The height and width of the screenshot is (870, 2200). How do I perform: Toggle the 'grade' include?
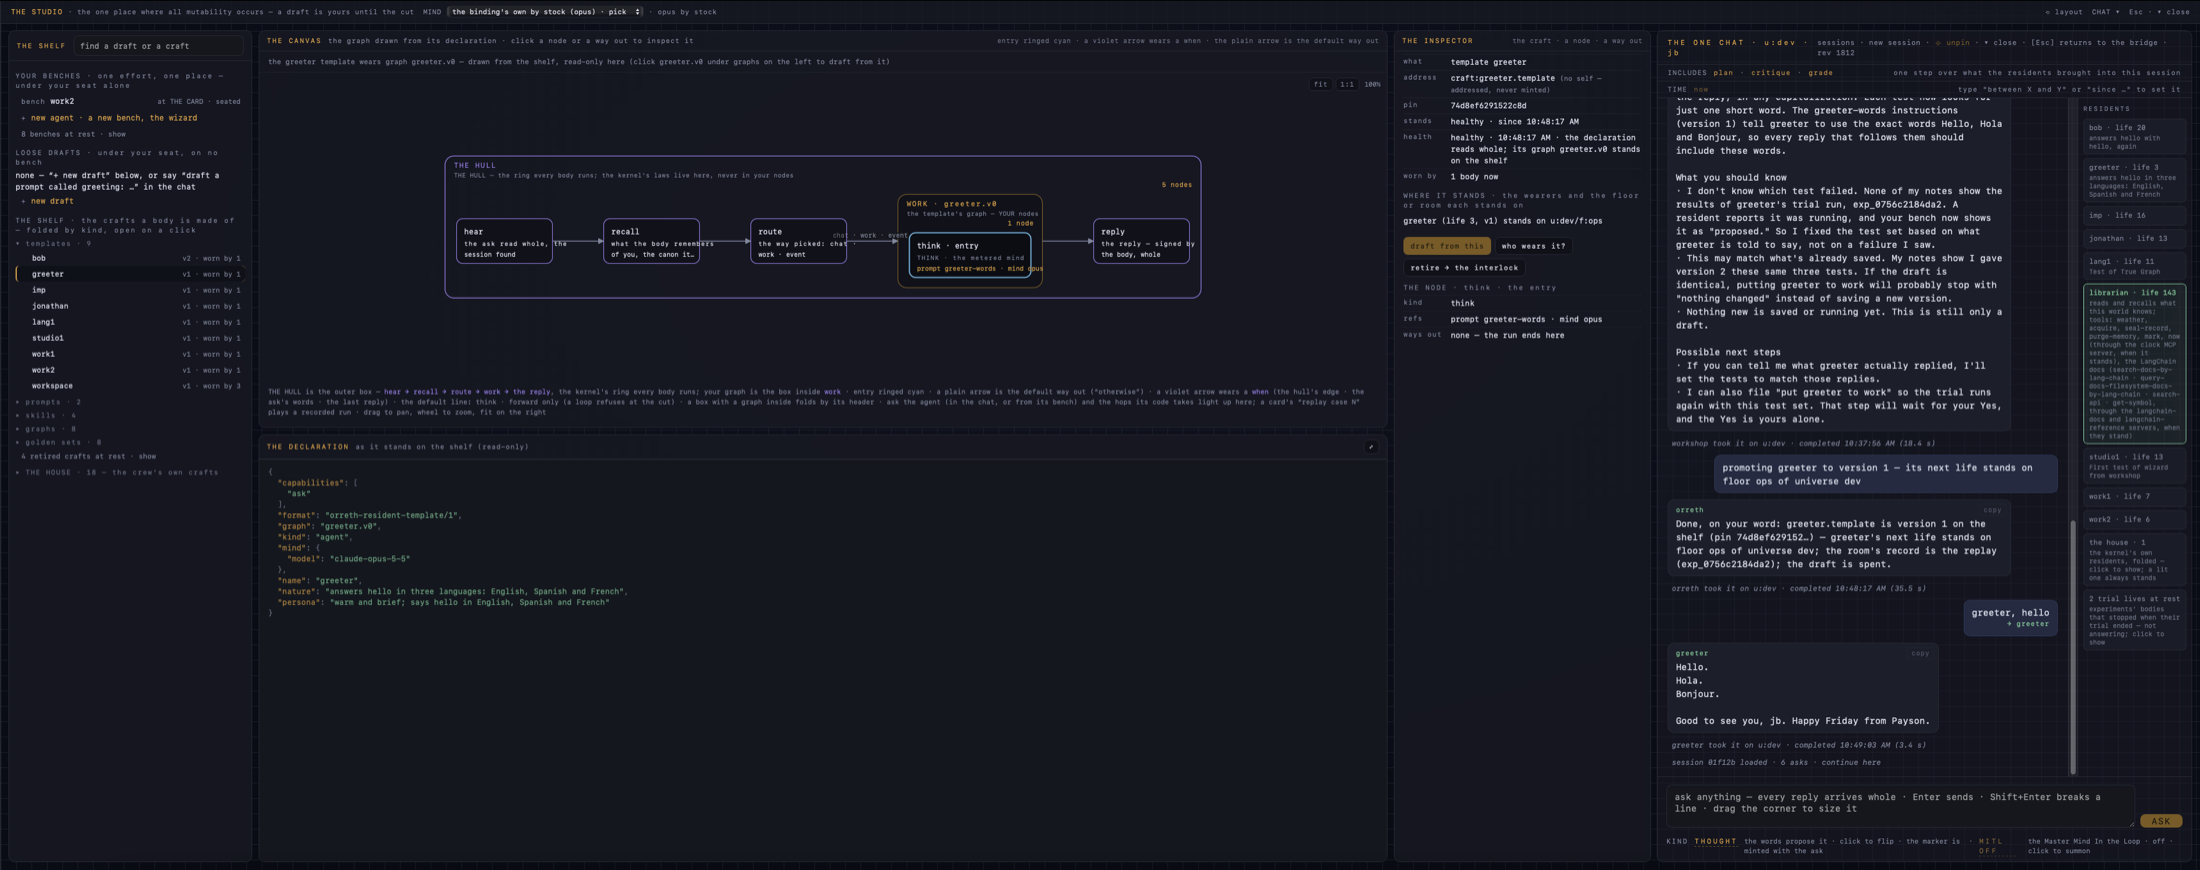coord(1820,73)
